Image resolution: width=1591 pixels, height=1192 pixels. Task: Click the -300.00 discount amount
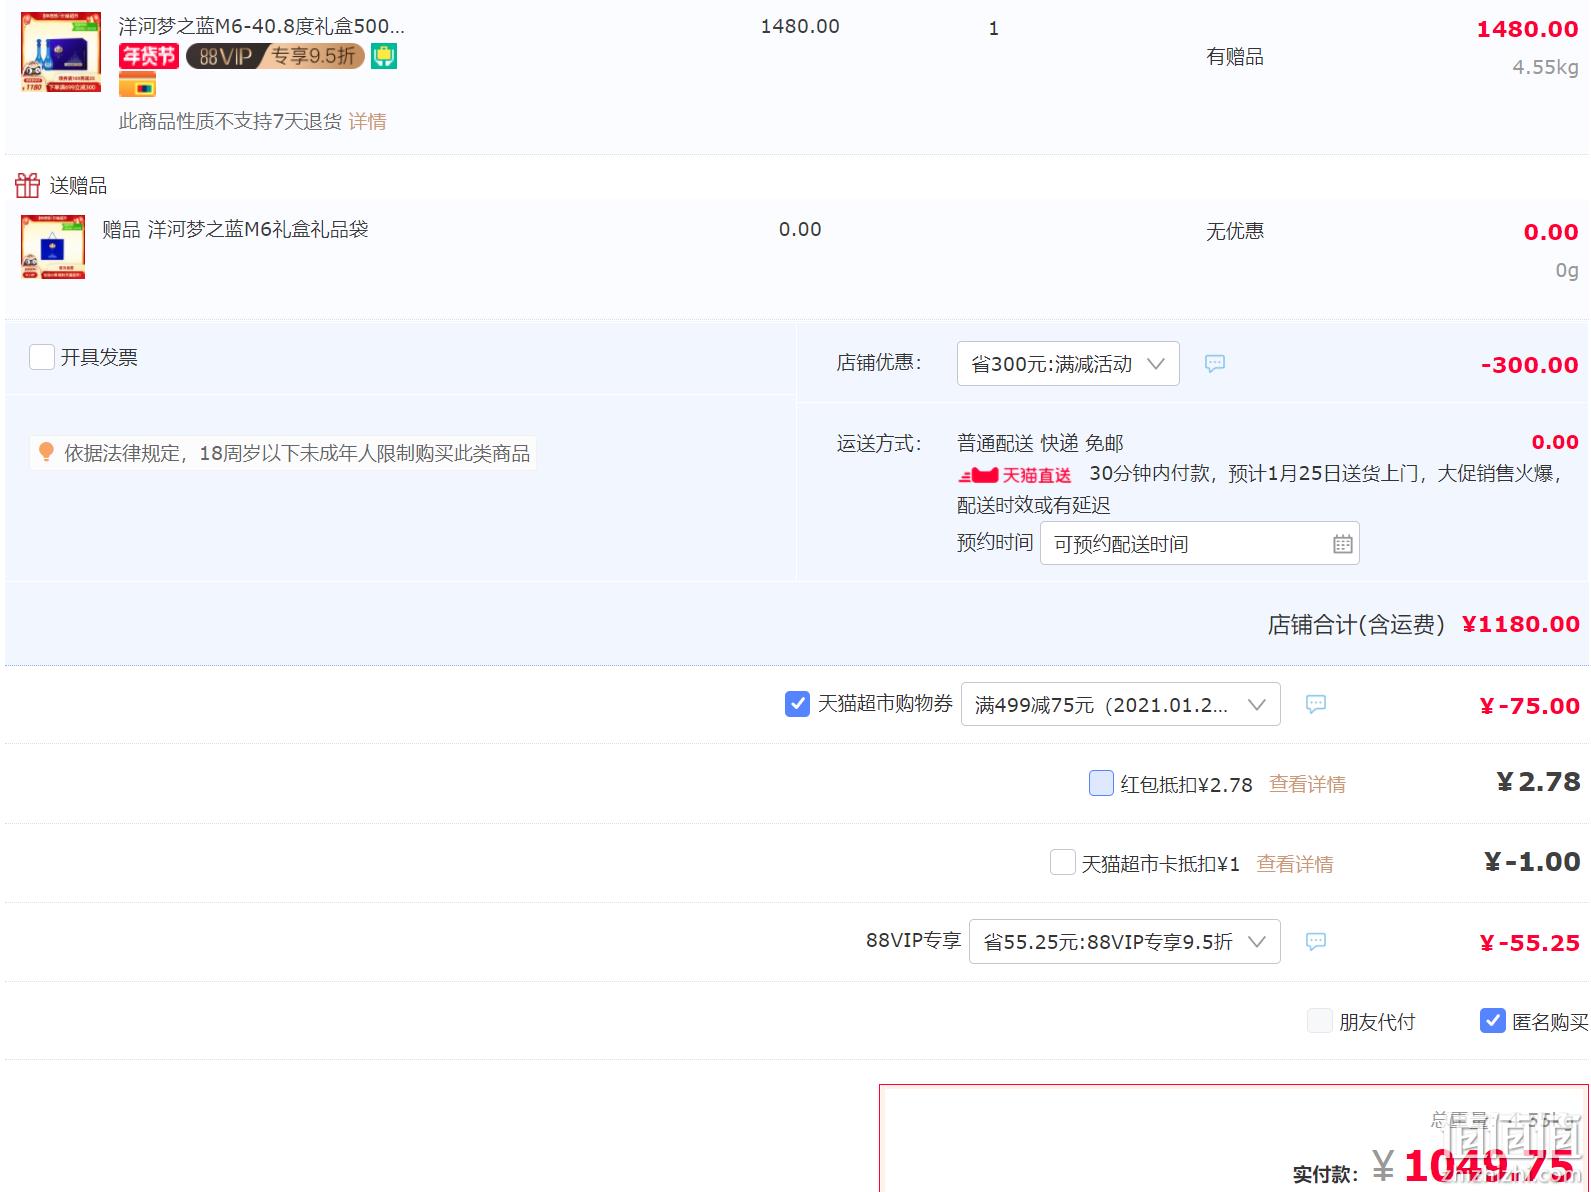click(1529, 365)
